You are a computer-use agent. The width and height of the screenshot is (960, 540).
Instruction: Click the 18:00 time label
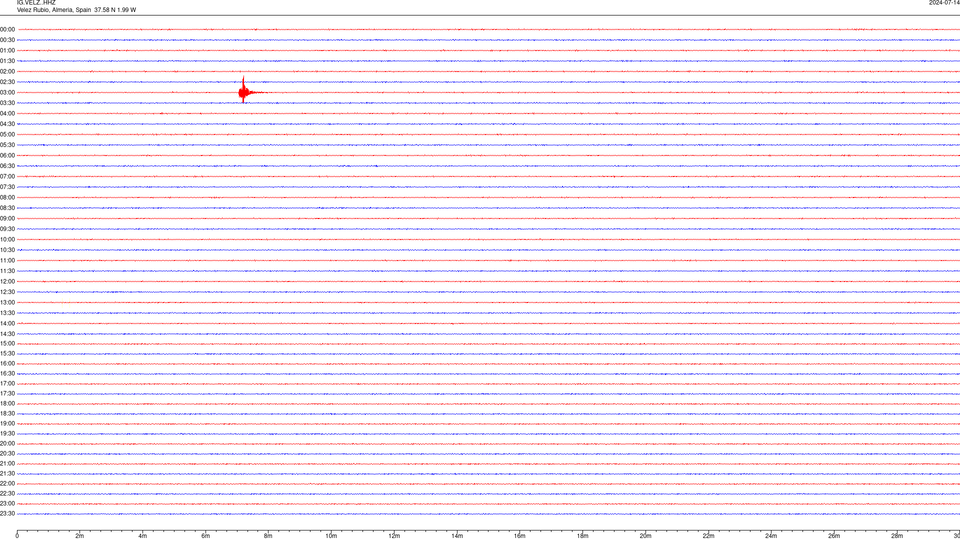pos(7,403)
